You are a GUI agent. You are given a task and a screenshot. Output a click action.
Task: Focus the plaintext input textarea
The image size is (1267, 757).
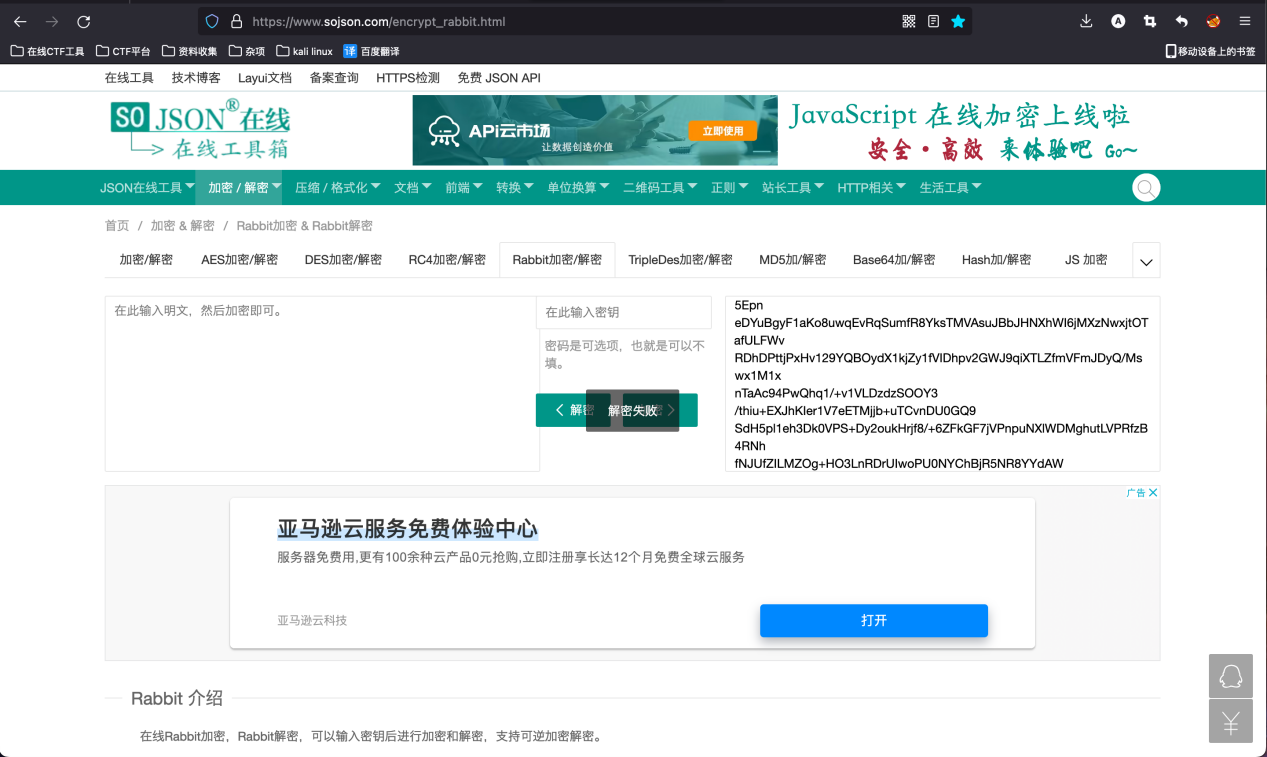pos(321,383)
